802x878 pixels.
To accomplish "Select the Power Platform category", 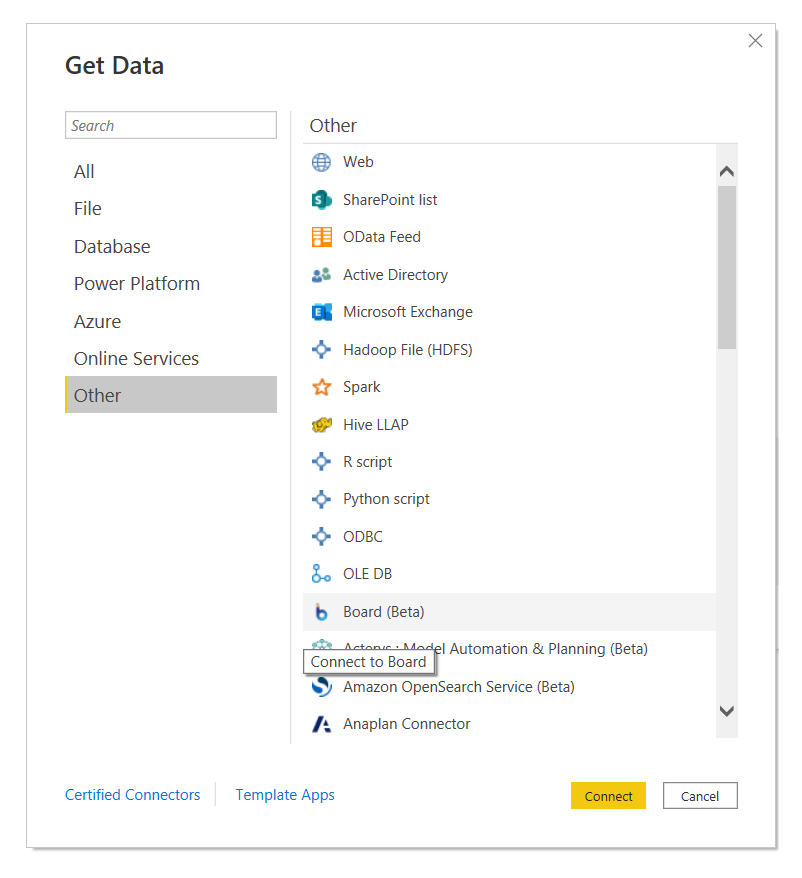I will point(171,283).
